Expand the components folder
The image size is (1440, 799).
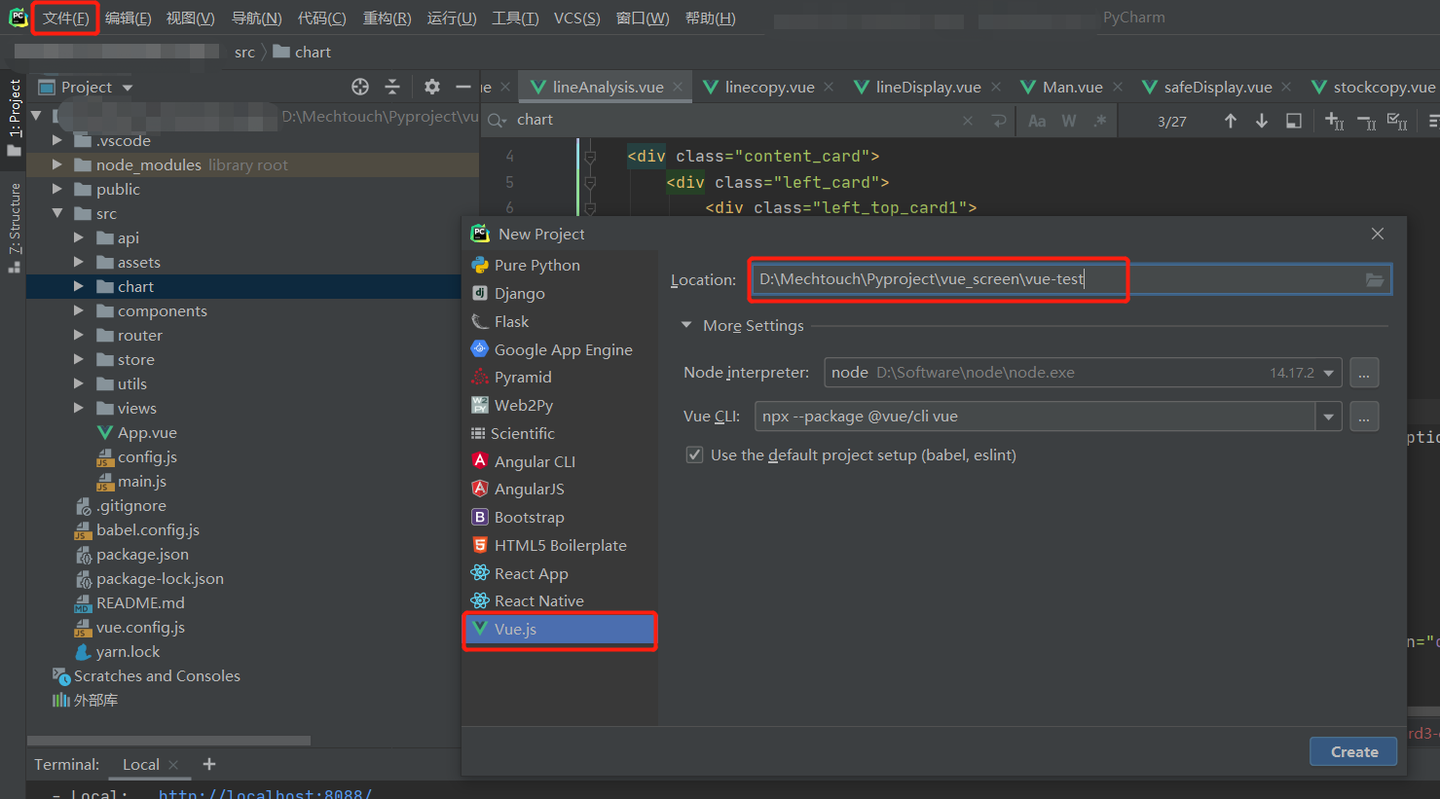pos(79,311)
